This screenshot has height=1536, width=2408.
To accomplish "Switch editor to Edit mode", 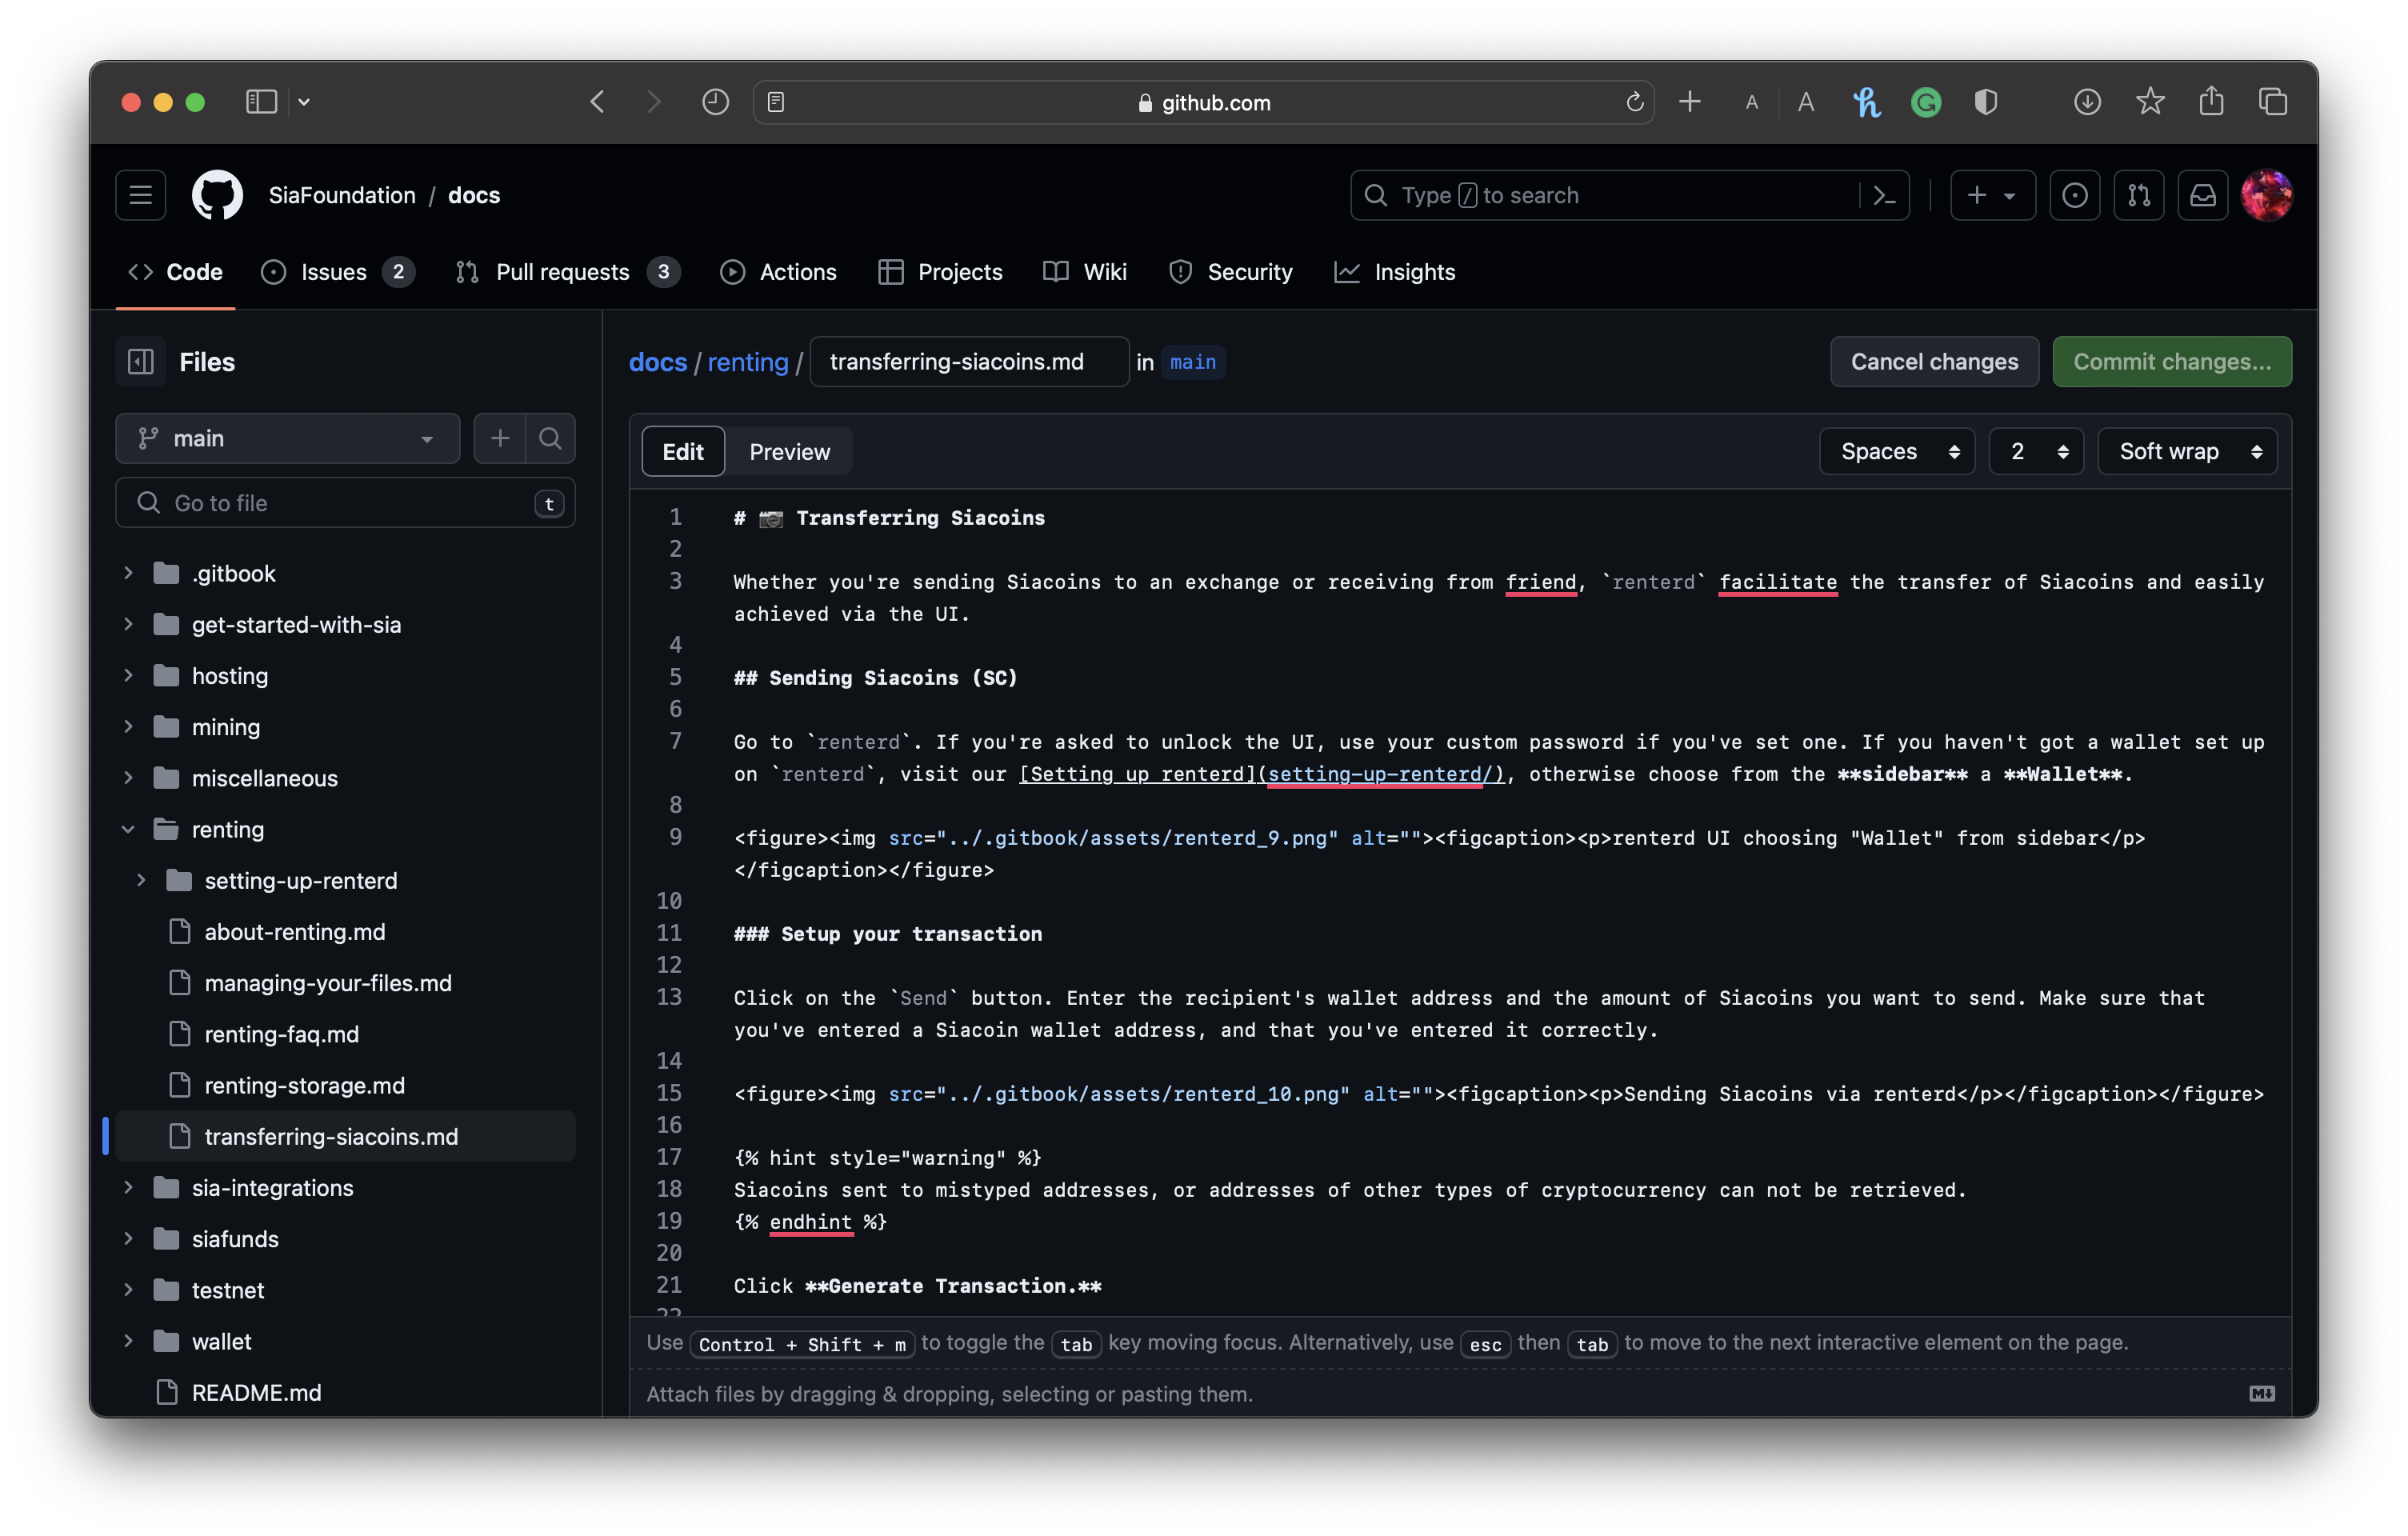I will (683, 452).
